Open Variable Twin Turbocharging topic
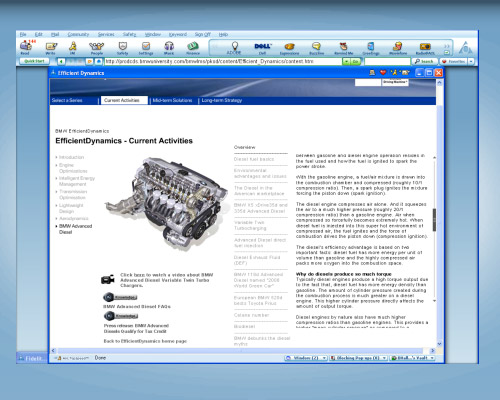 (x=250, y=225)
